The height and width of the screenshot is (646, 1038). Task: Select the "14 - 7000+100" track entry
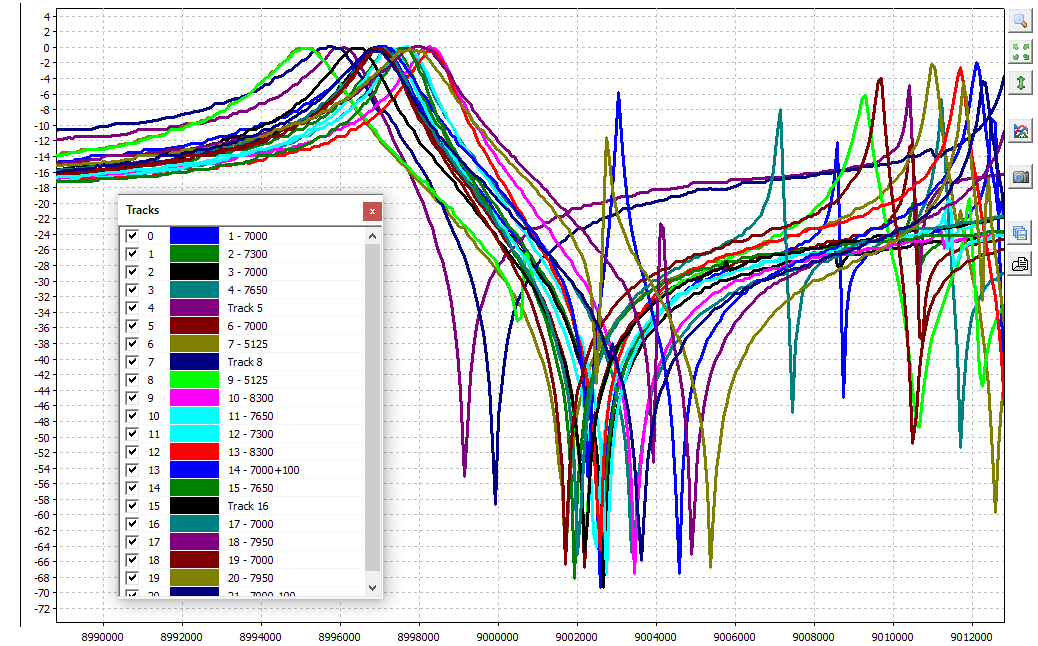263,470
